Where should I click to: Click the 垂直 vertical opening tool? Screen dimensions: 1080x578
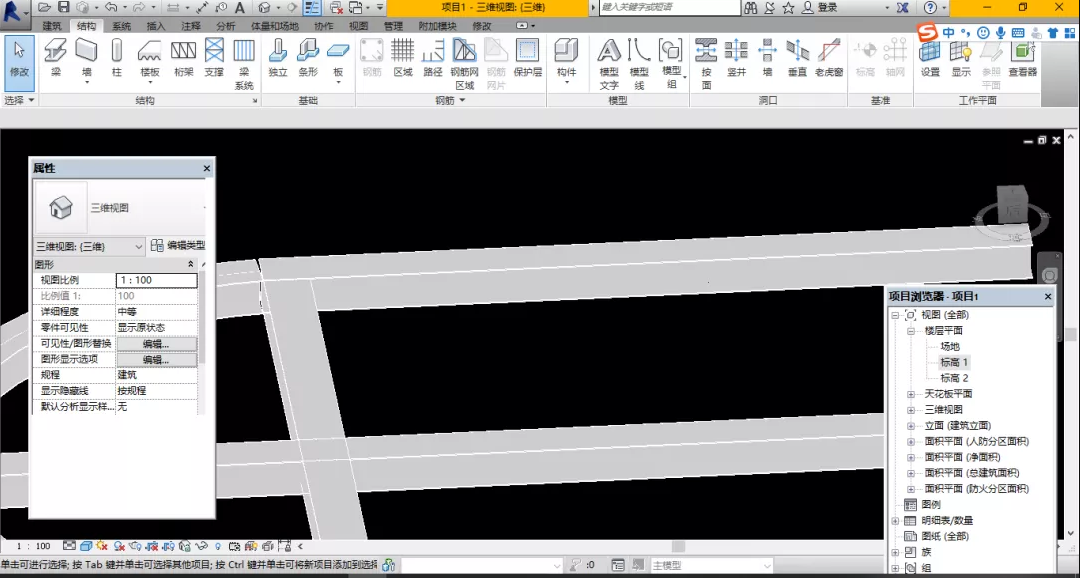coord(797,58)
